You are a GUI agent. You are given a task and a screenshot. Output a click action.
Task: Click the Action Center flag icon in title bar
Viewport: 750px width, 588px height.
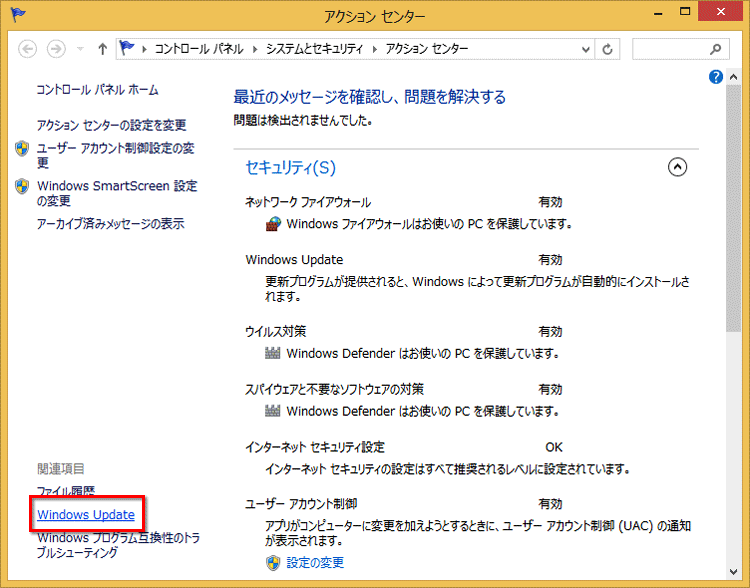tap(19, 16)
